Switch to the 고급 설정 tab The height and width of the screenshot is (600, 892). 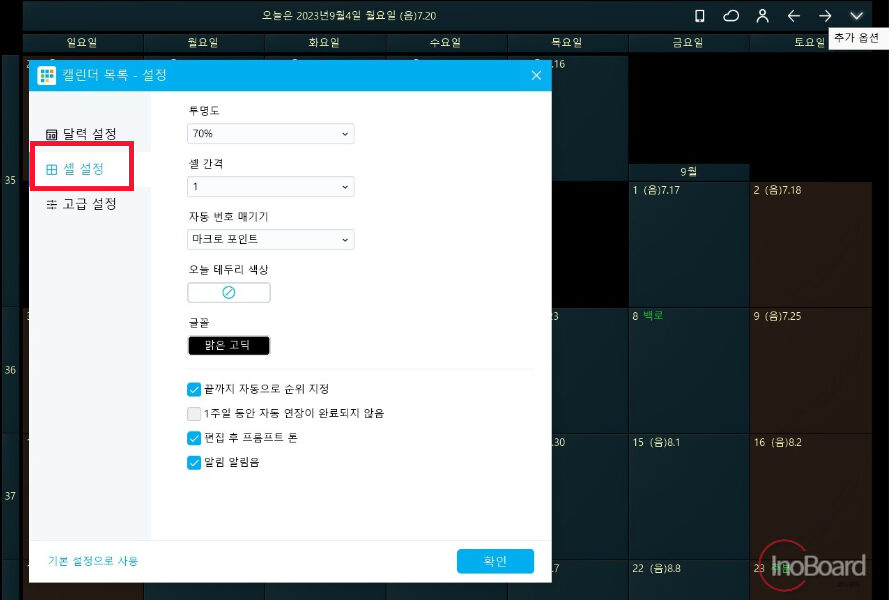(x=81, y=204)
